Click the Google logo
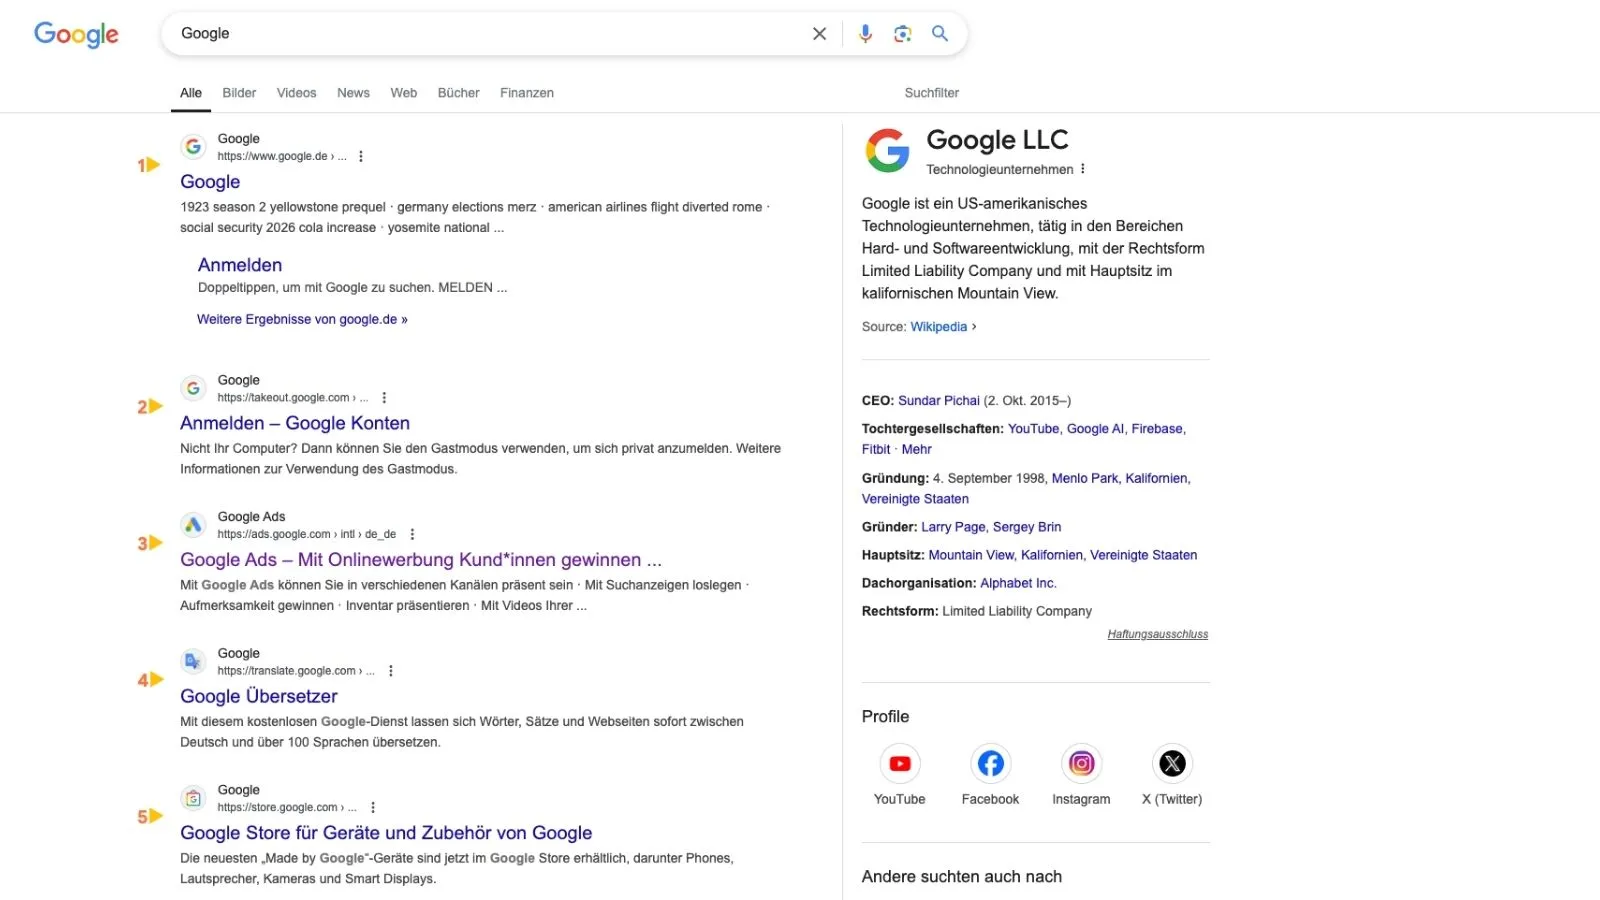 click(x=76, y=34)
